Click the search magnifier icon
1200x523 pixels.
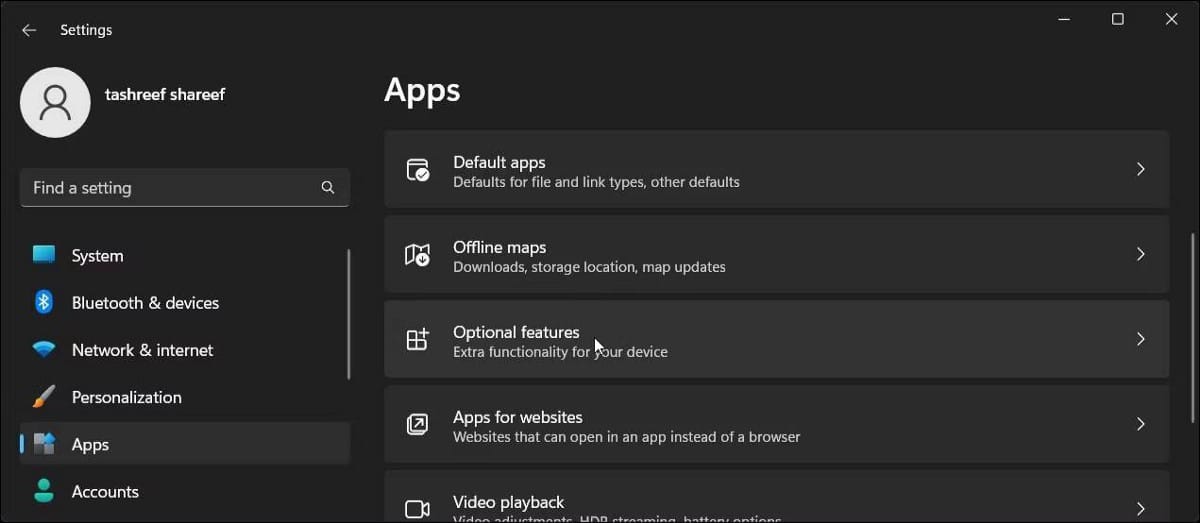(328, 187)
